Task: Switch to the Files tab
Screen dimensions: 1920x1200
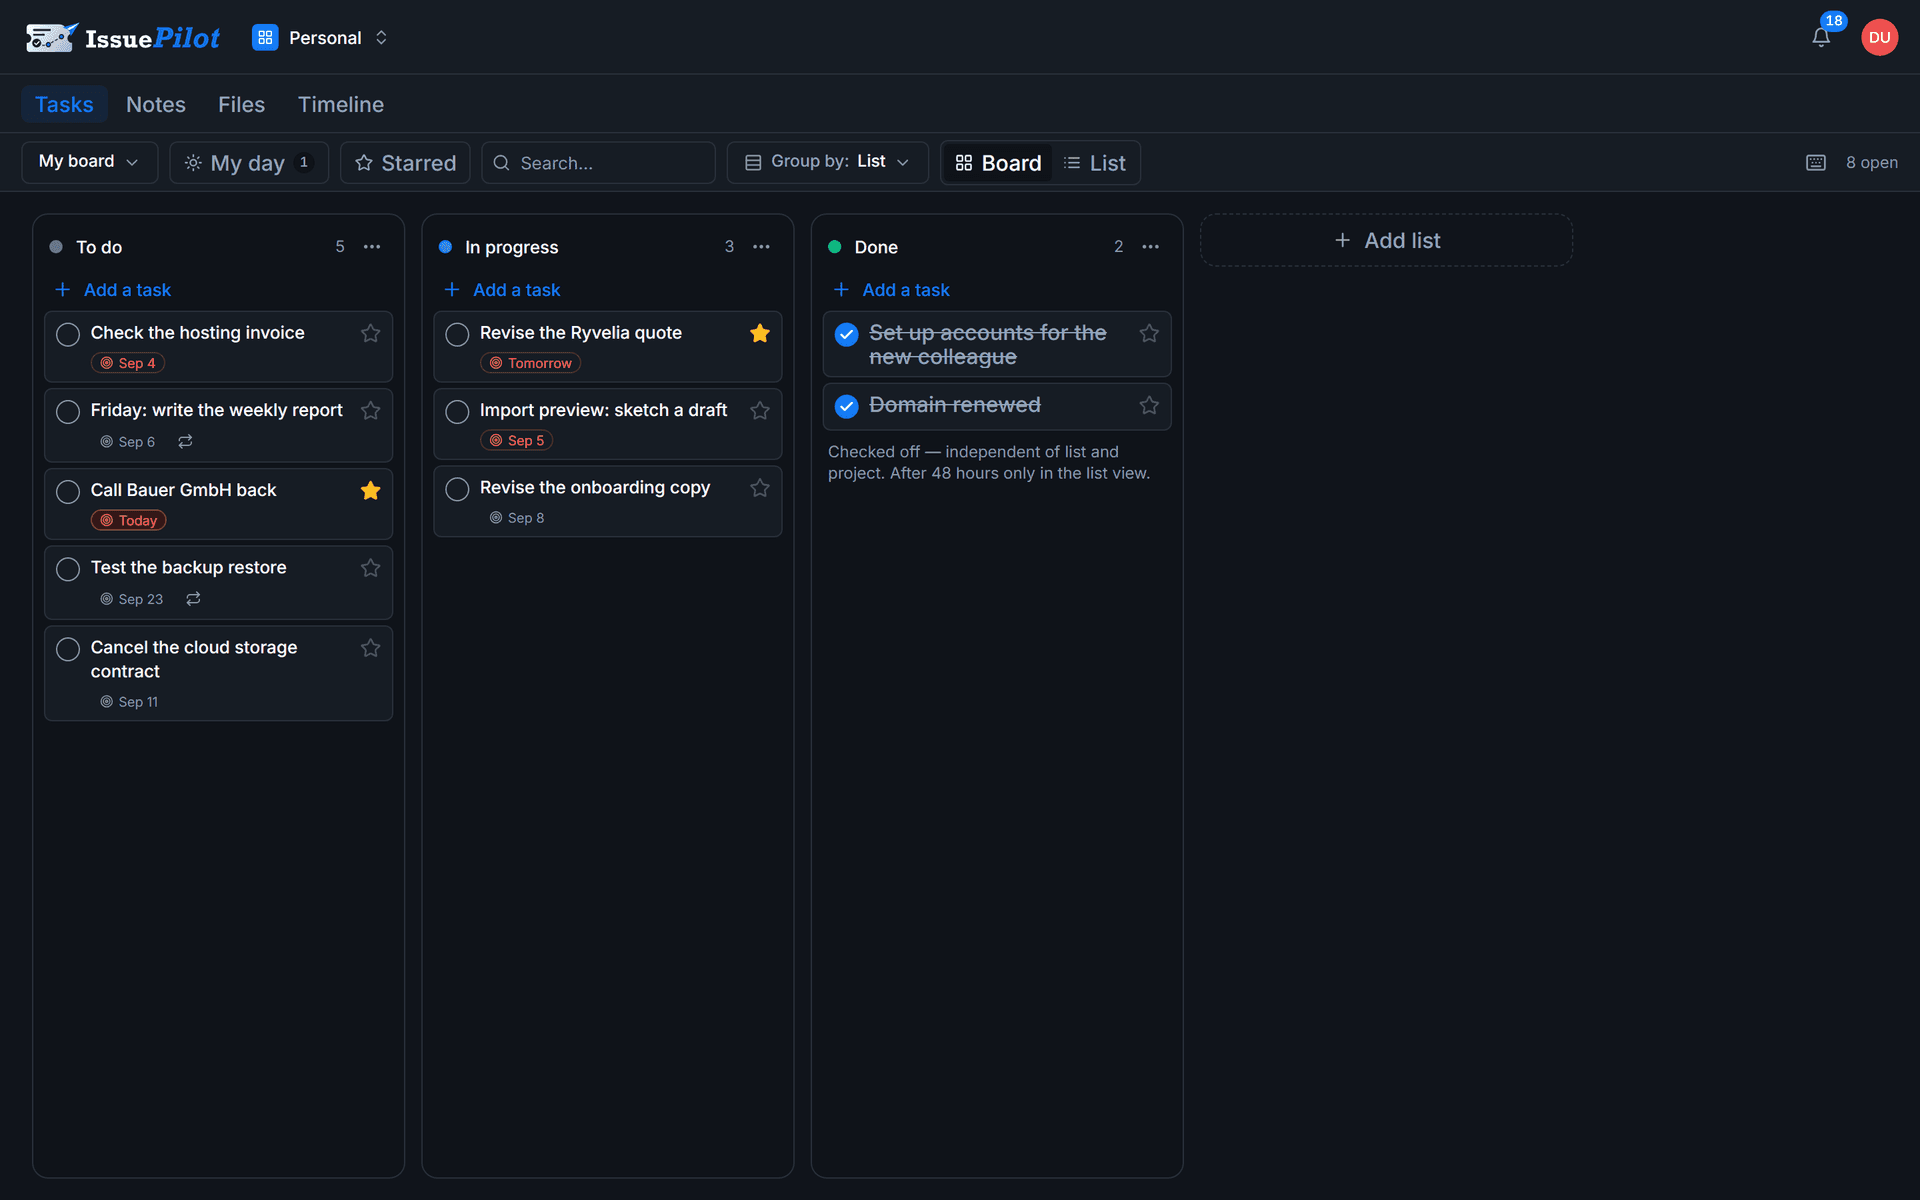Action: [241, 104]
